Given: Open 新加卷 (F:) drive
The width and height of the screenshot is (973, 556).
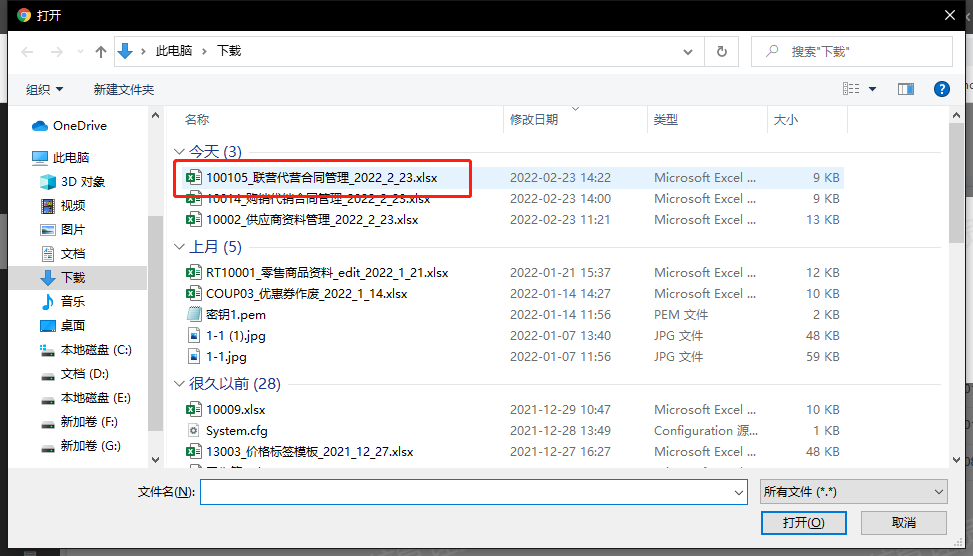Looking at the screenshot, I should tap(79, 422).
